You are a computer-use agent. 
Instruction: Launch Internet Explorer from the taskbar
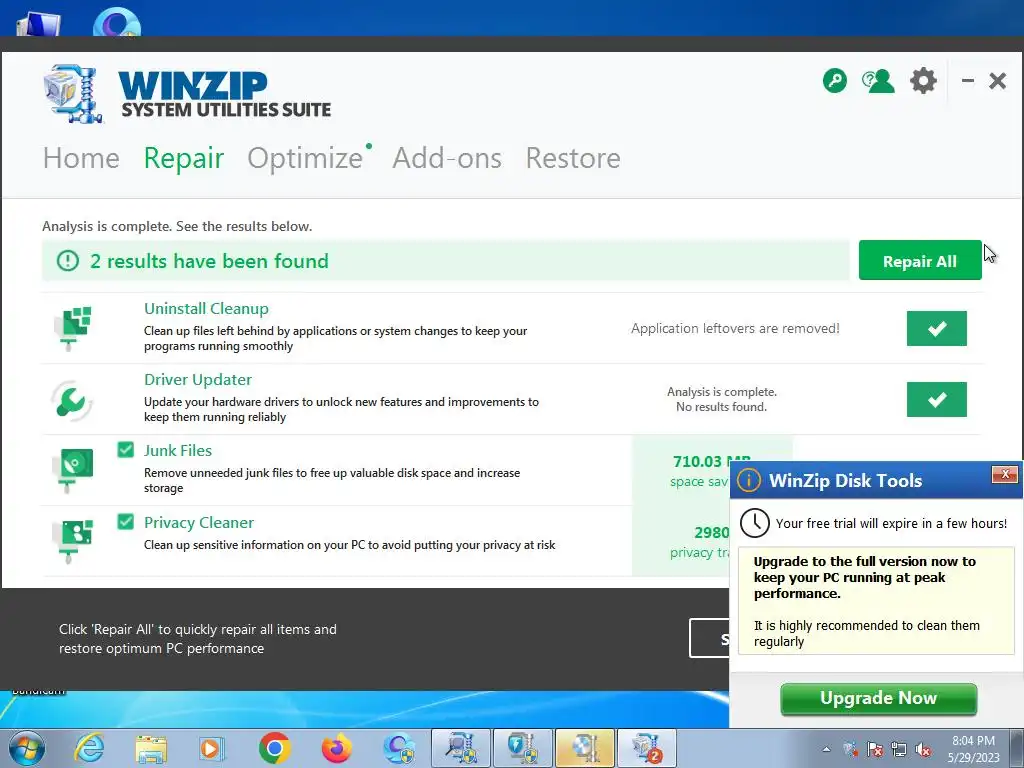(88, 748)
